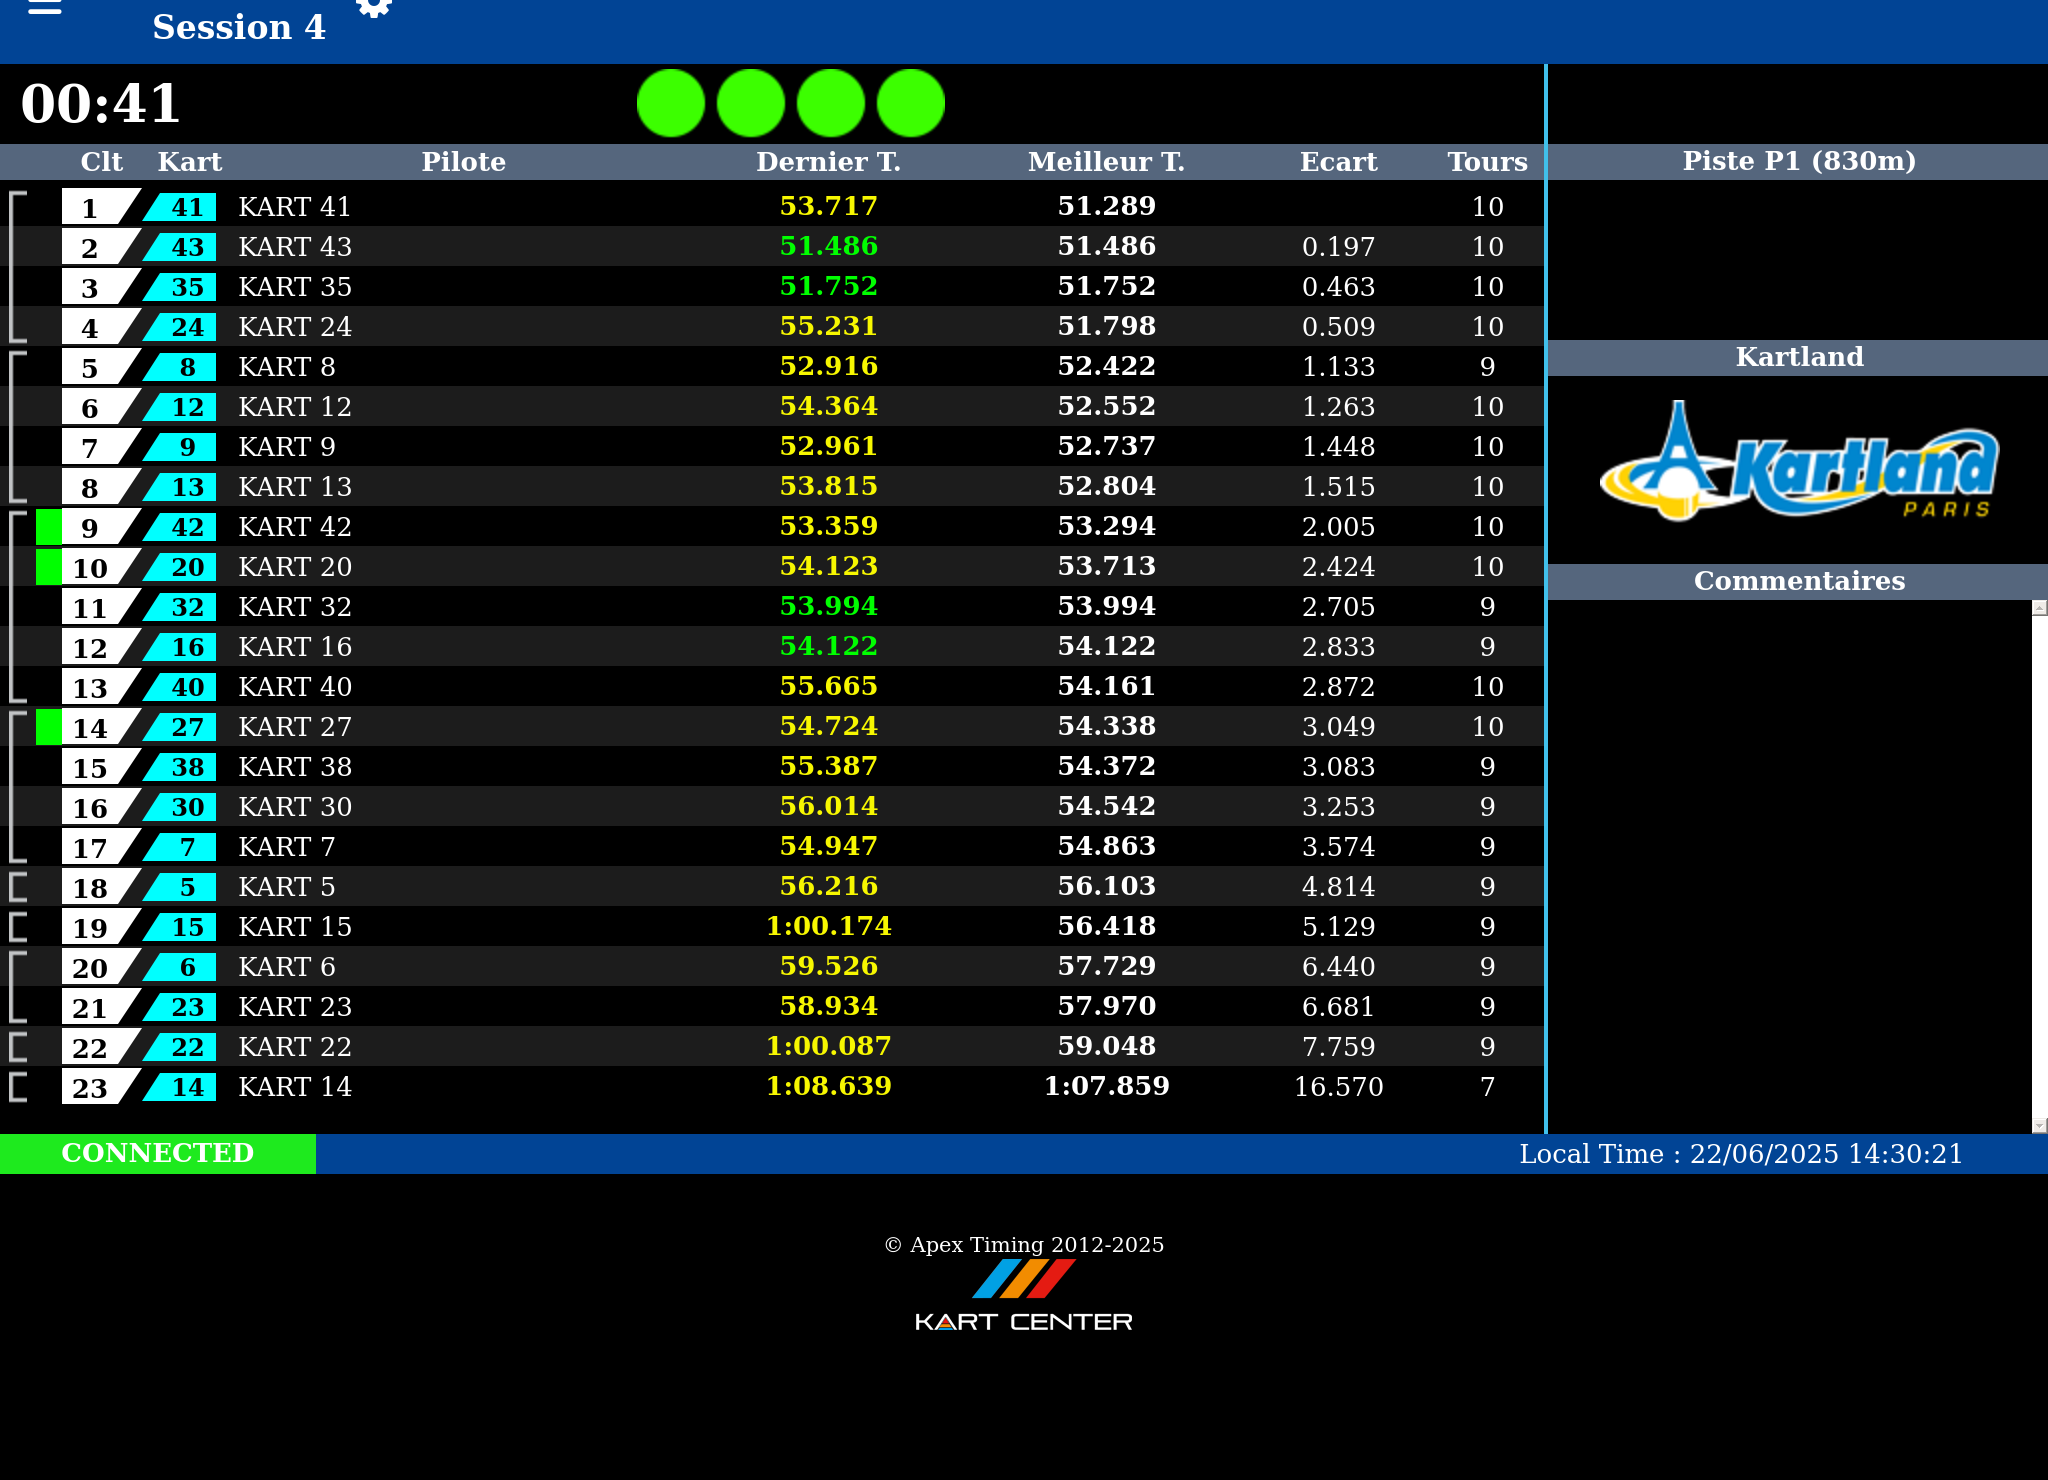2048x1480 pixels.
Task: Click the Kartland Paris logo
Action: pos(1798,462)
